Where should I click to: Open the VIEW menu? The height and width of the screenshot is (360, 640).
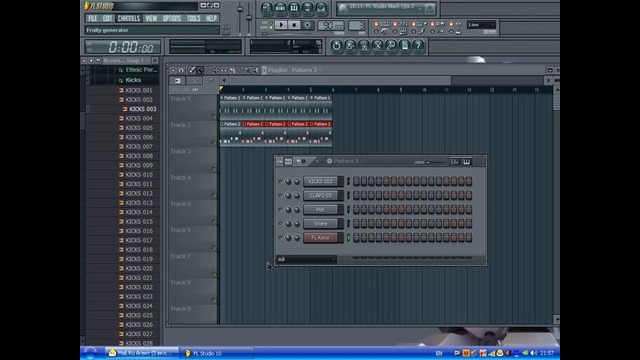pos(151,18)
